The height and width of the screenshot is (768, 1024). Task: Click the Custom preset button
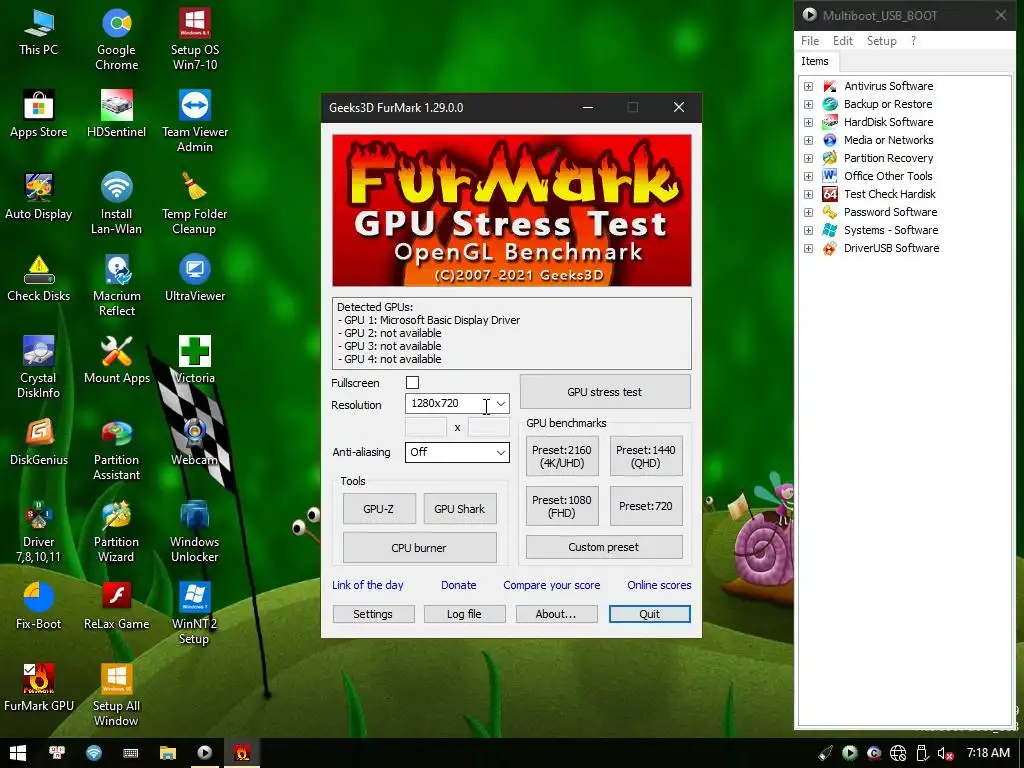click(x=604, y=547)
